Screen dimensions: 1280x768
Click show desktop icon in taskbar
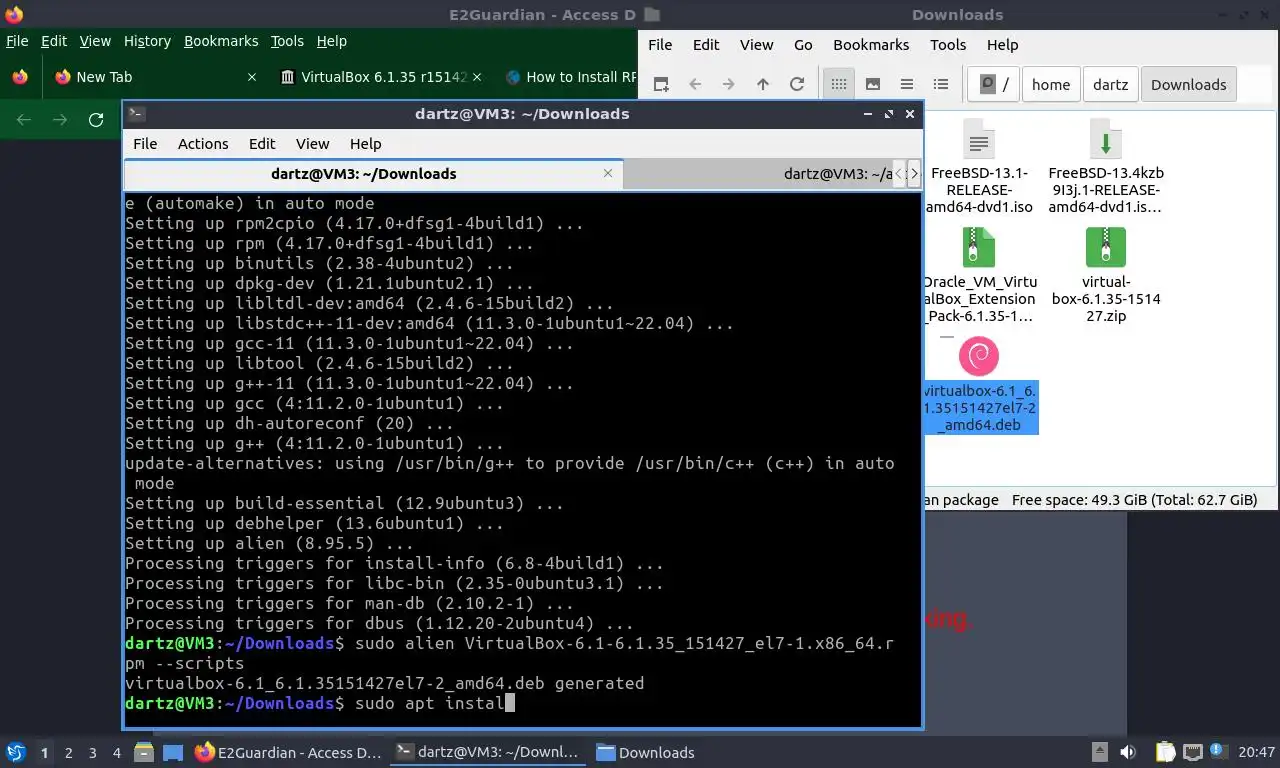(x=172, y=752)
